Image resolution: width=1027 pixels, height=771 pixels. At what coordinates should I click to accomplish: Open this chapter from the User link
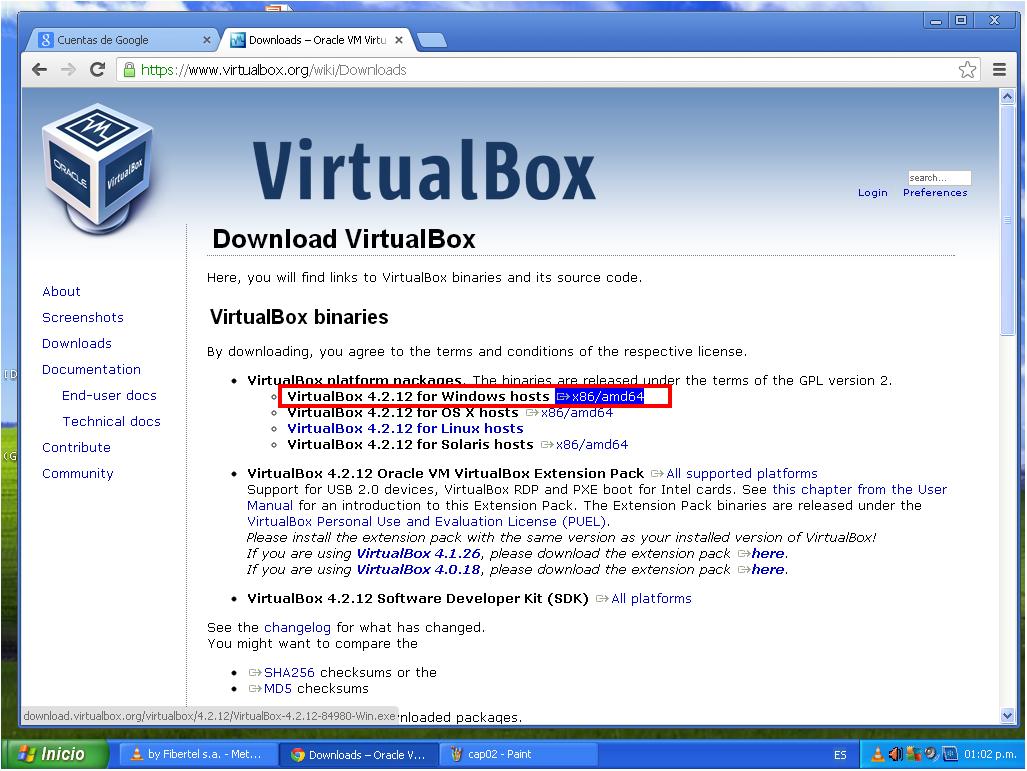pyautogui.click(x=859, y=489)
